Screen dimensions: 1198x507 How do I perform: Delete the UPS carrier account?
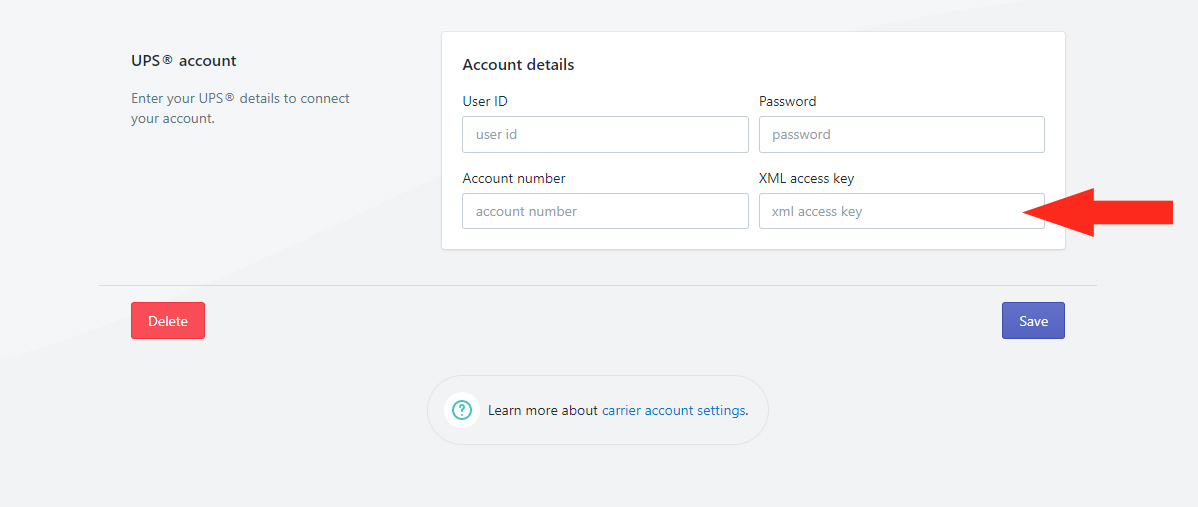pyautogui.click(x=168, y=321)
